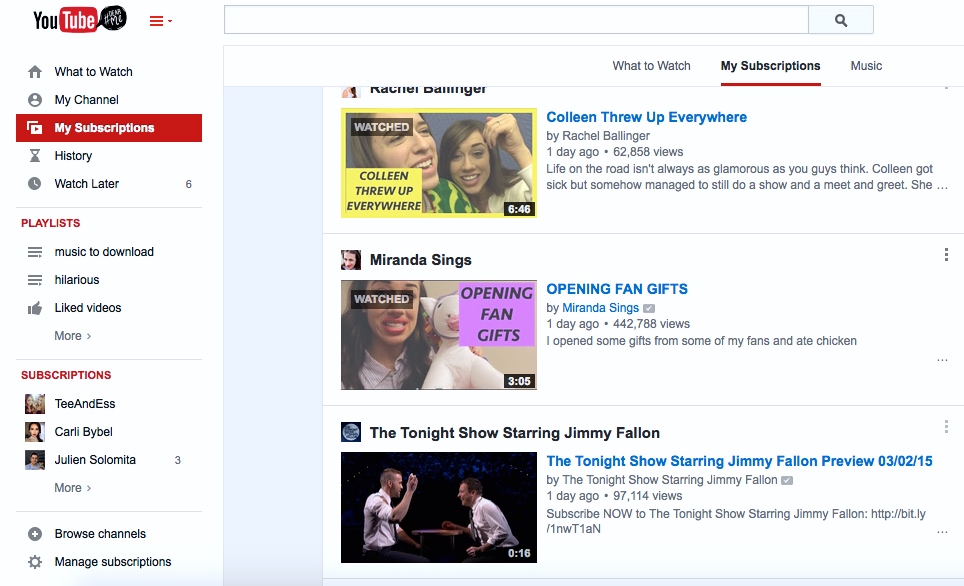Click the Colleen Threw Up Everywhere thumbnail
Screen dimensions: 964x586
439,163
